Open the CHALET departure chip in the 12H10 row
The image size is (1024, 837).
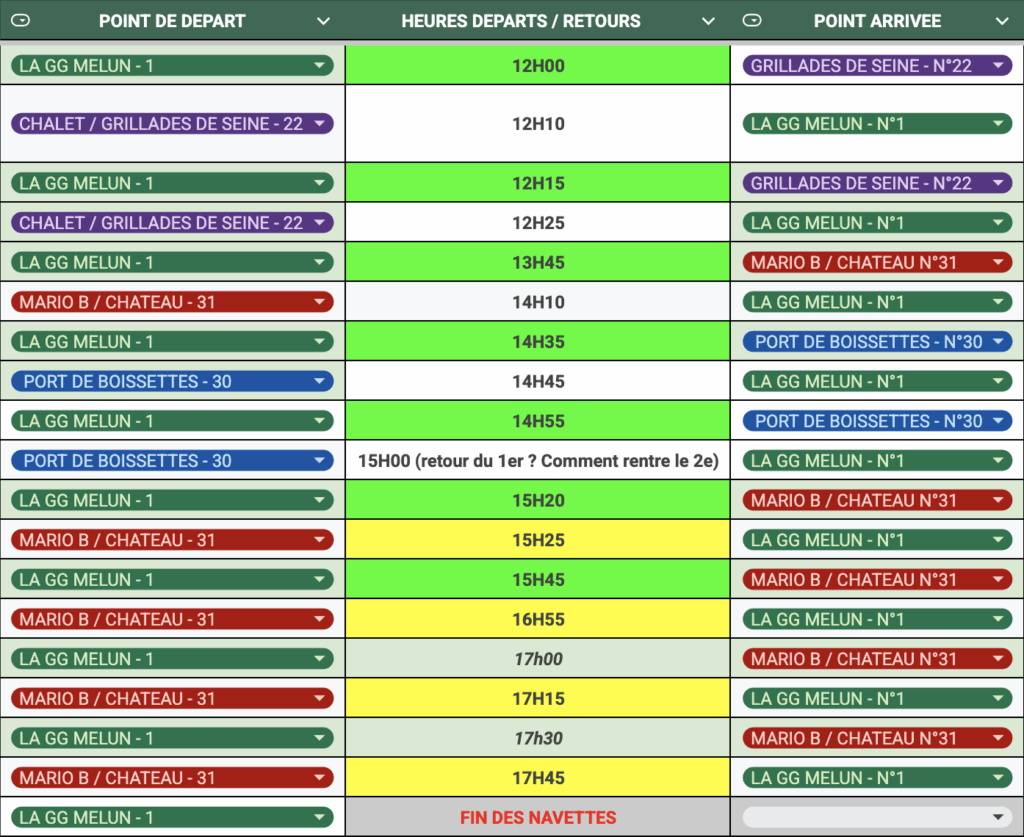pos(172,123)
